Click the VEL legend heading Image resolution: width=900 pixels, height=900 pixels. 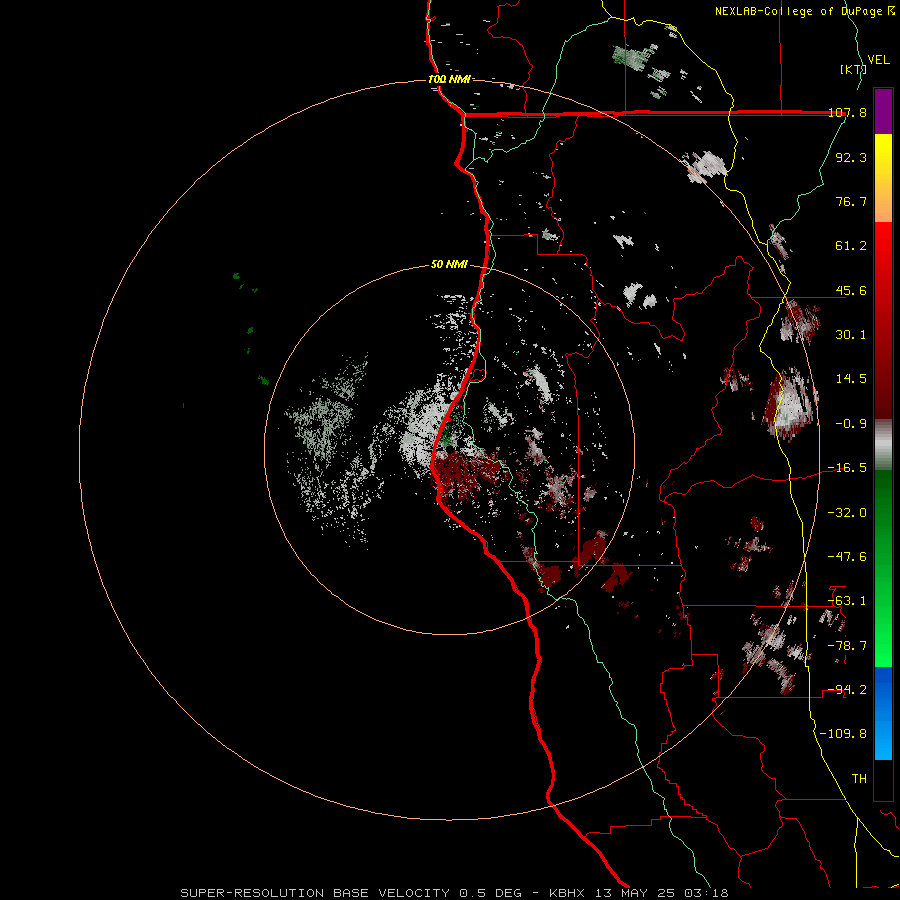coord(878,60)
